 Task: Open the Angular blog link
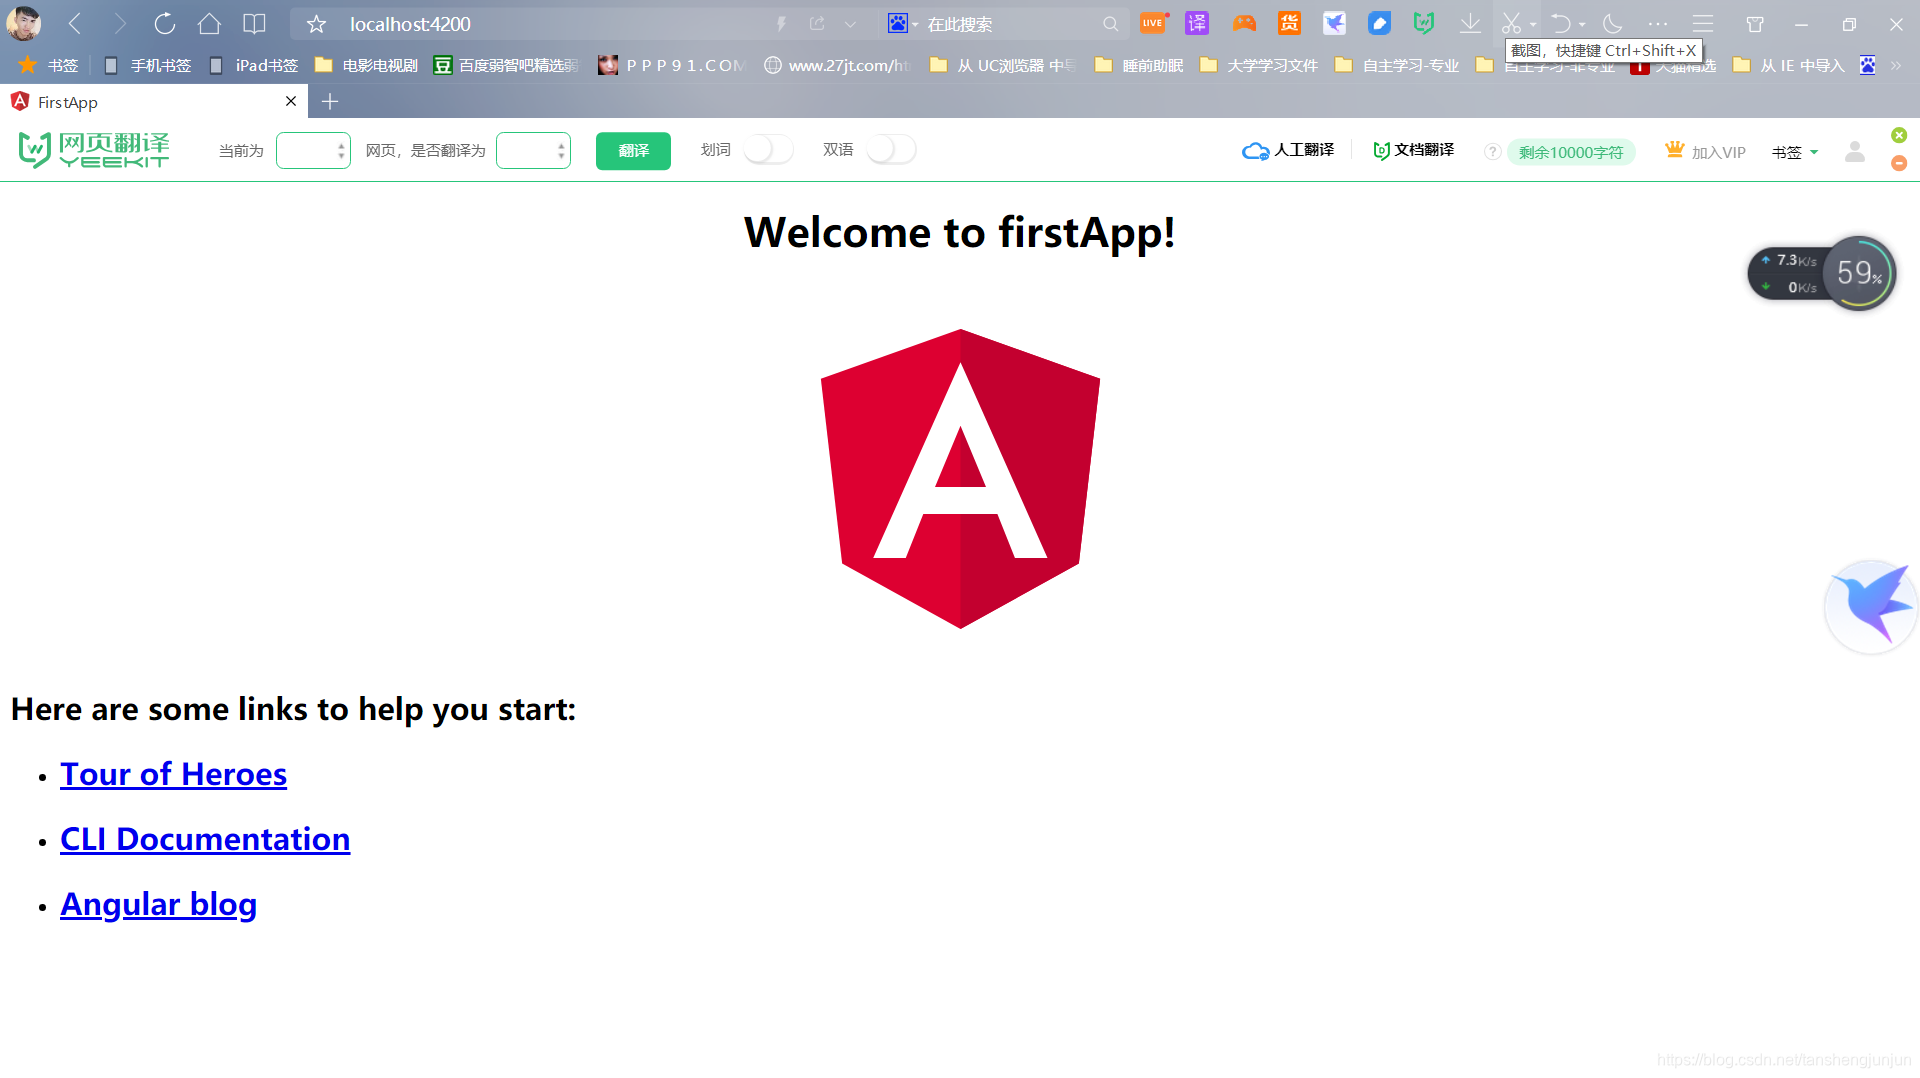tap(158, 904)
